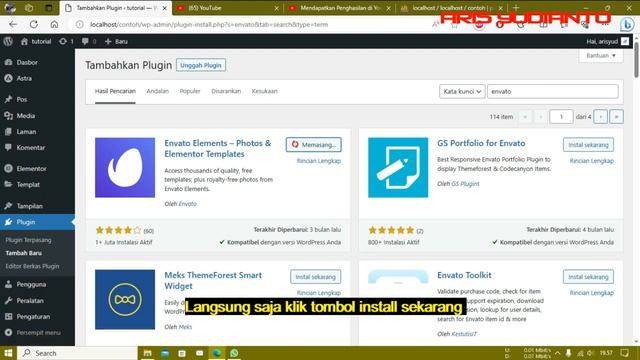Image resolution: width=640 pixels, height=360 pixels.
Task: Click the current page number field
Action: coord(561,117)
